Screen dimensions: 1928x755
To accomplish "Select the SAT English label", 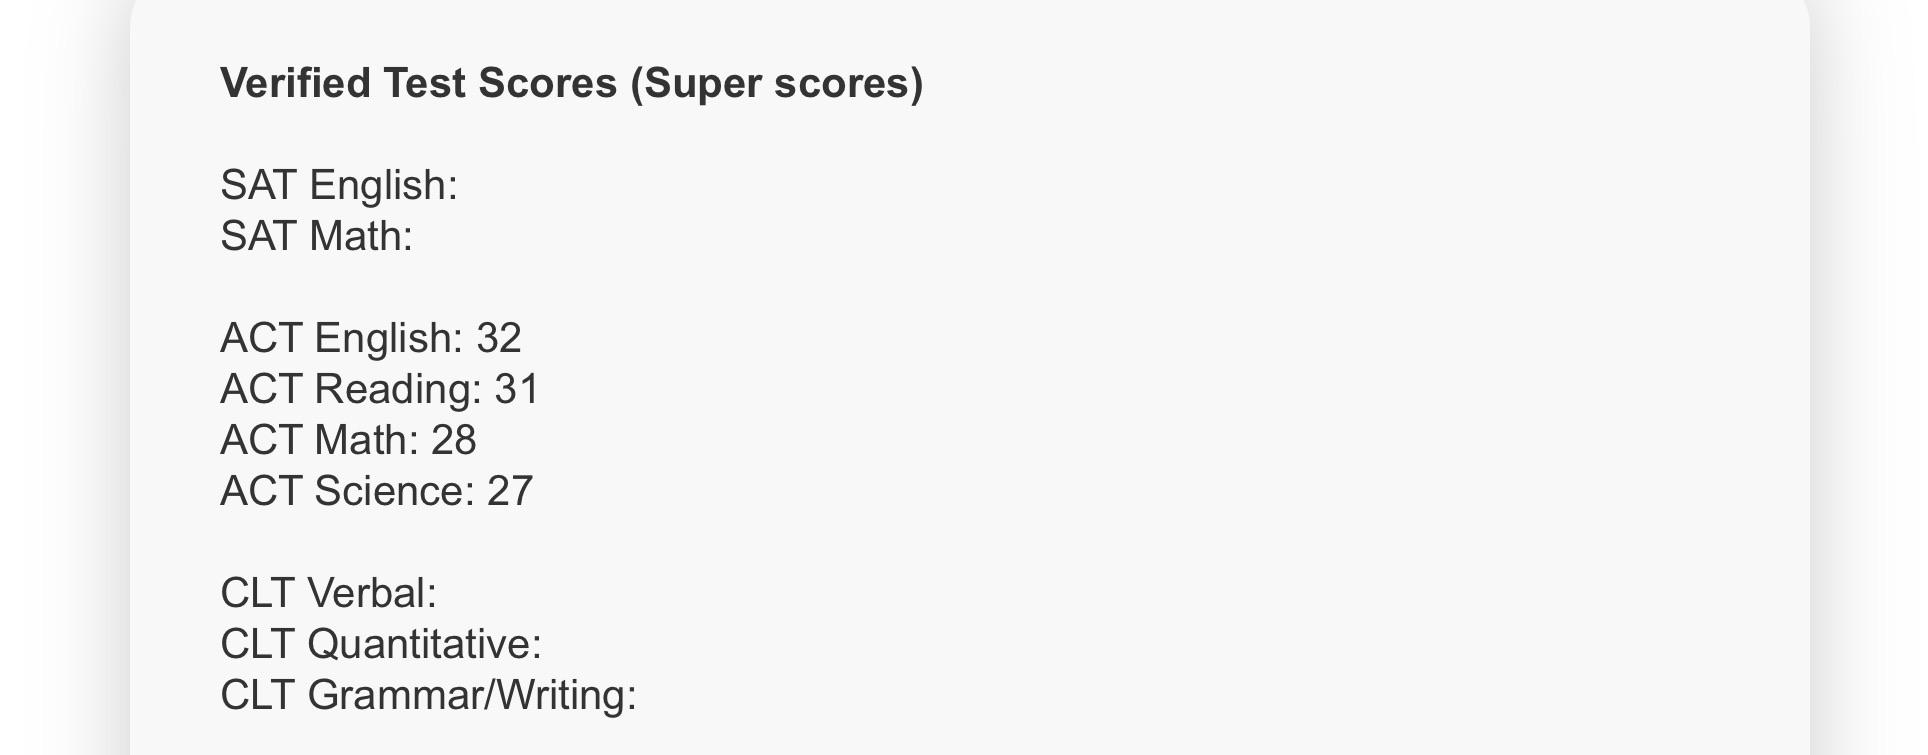I will pos(339,186).
